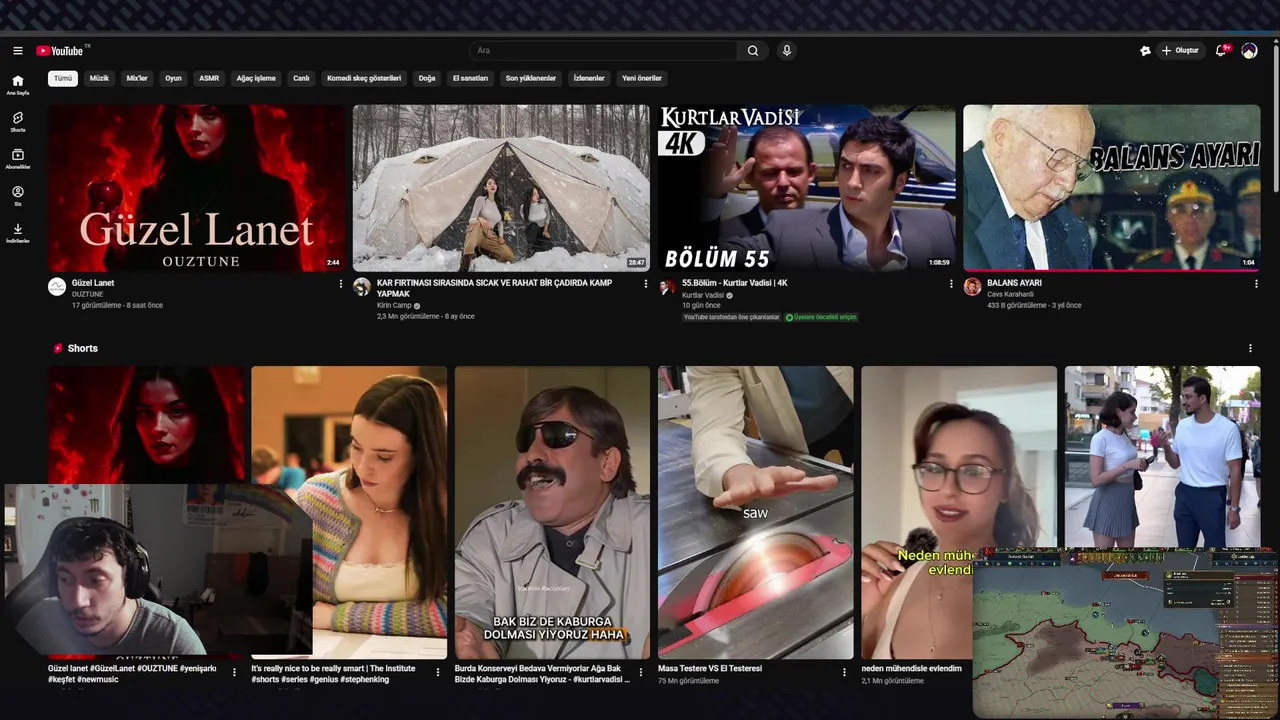Select the Doğa filter chip
Viewport: 1280px width, 720px height.
[x=427, y=78]
